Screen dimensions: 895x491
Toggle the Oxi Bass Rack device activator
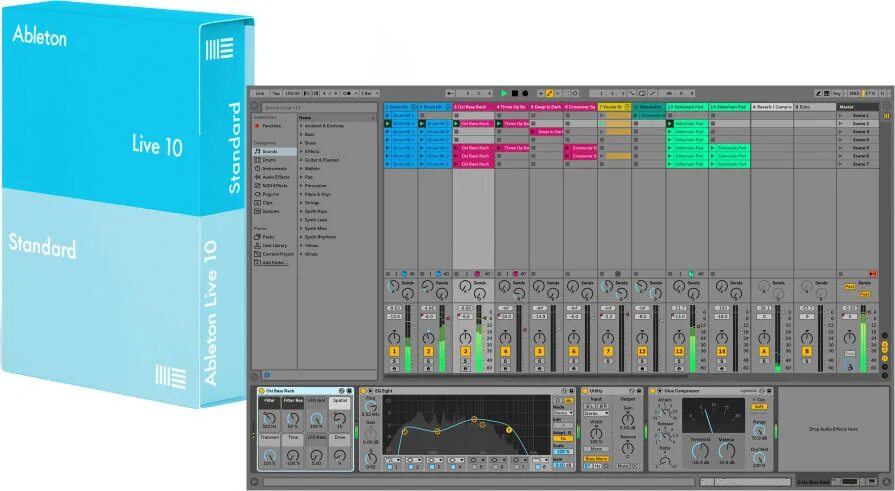click(x=261, y=391)
